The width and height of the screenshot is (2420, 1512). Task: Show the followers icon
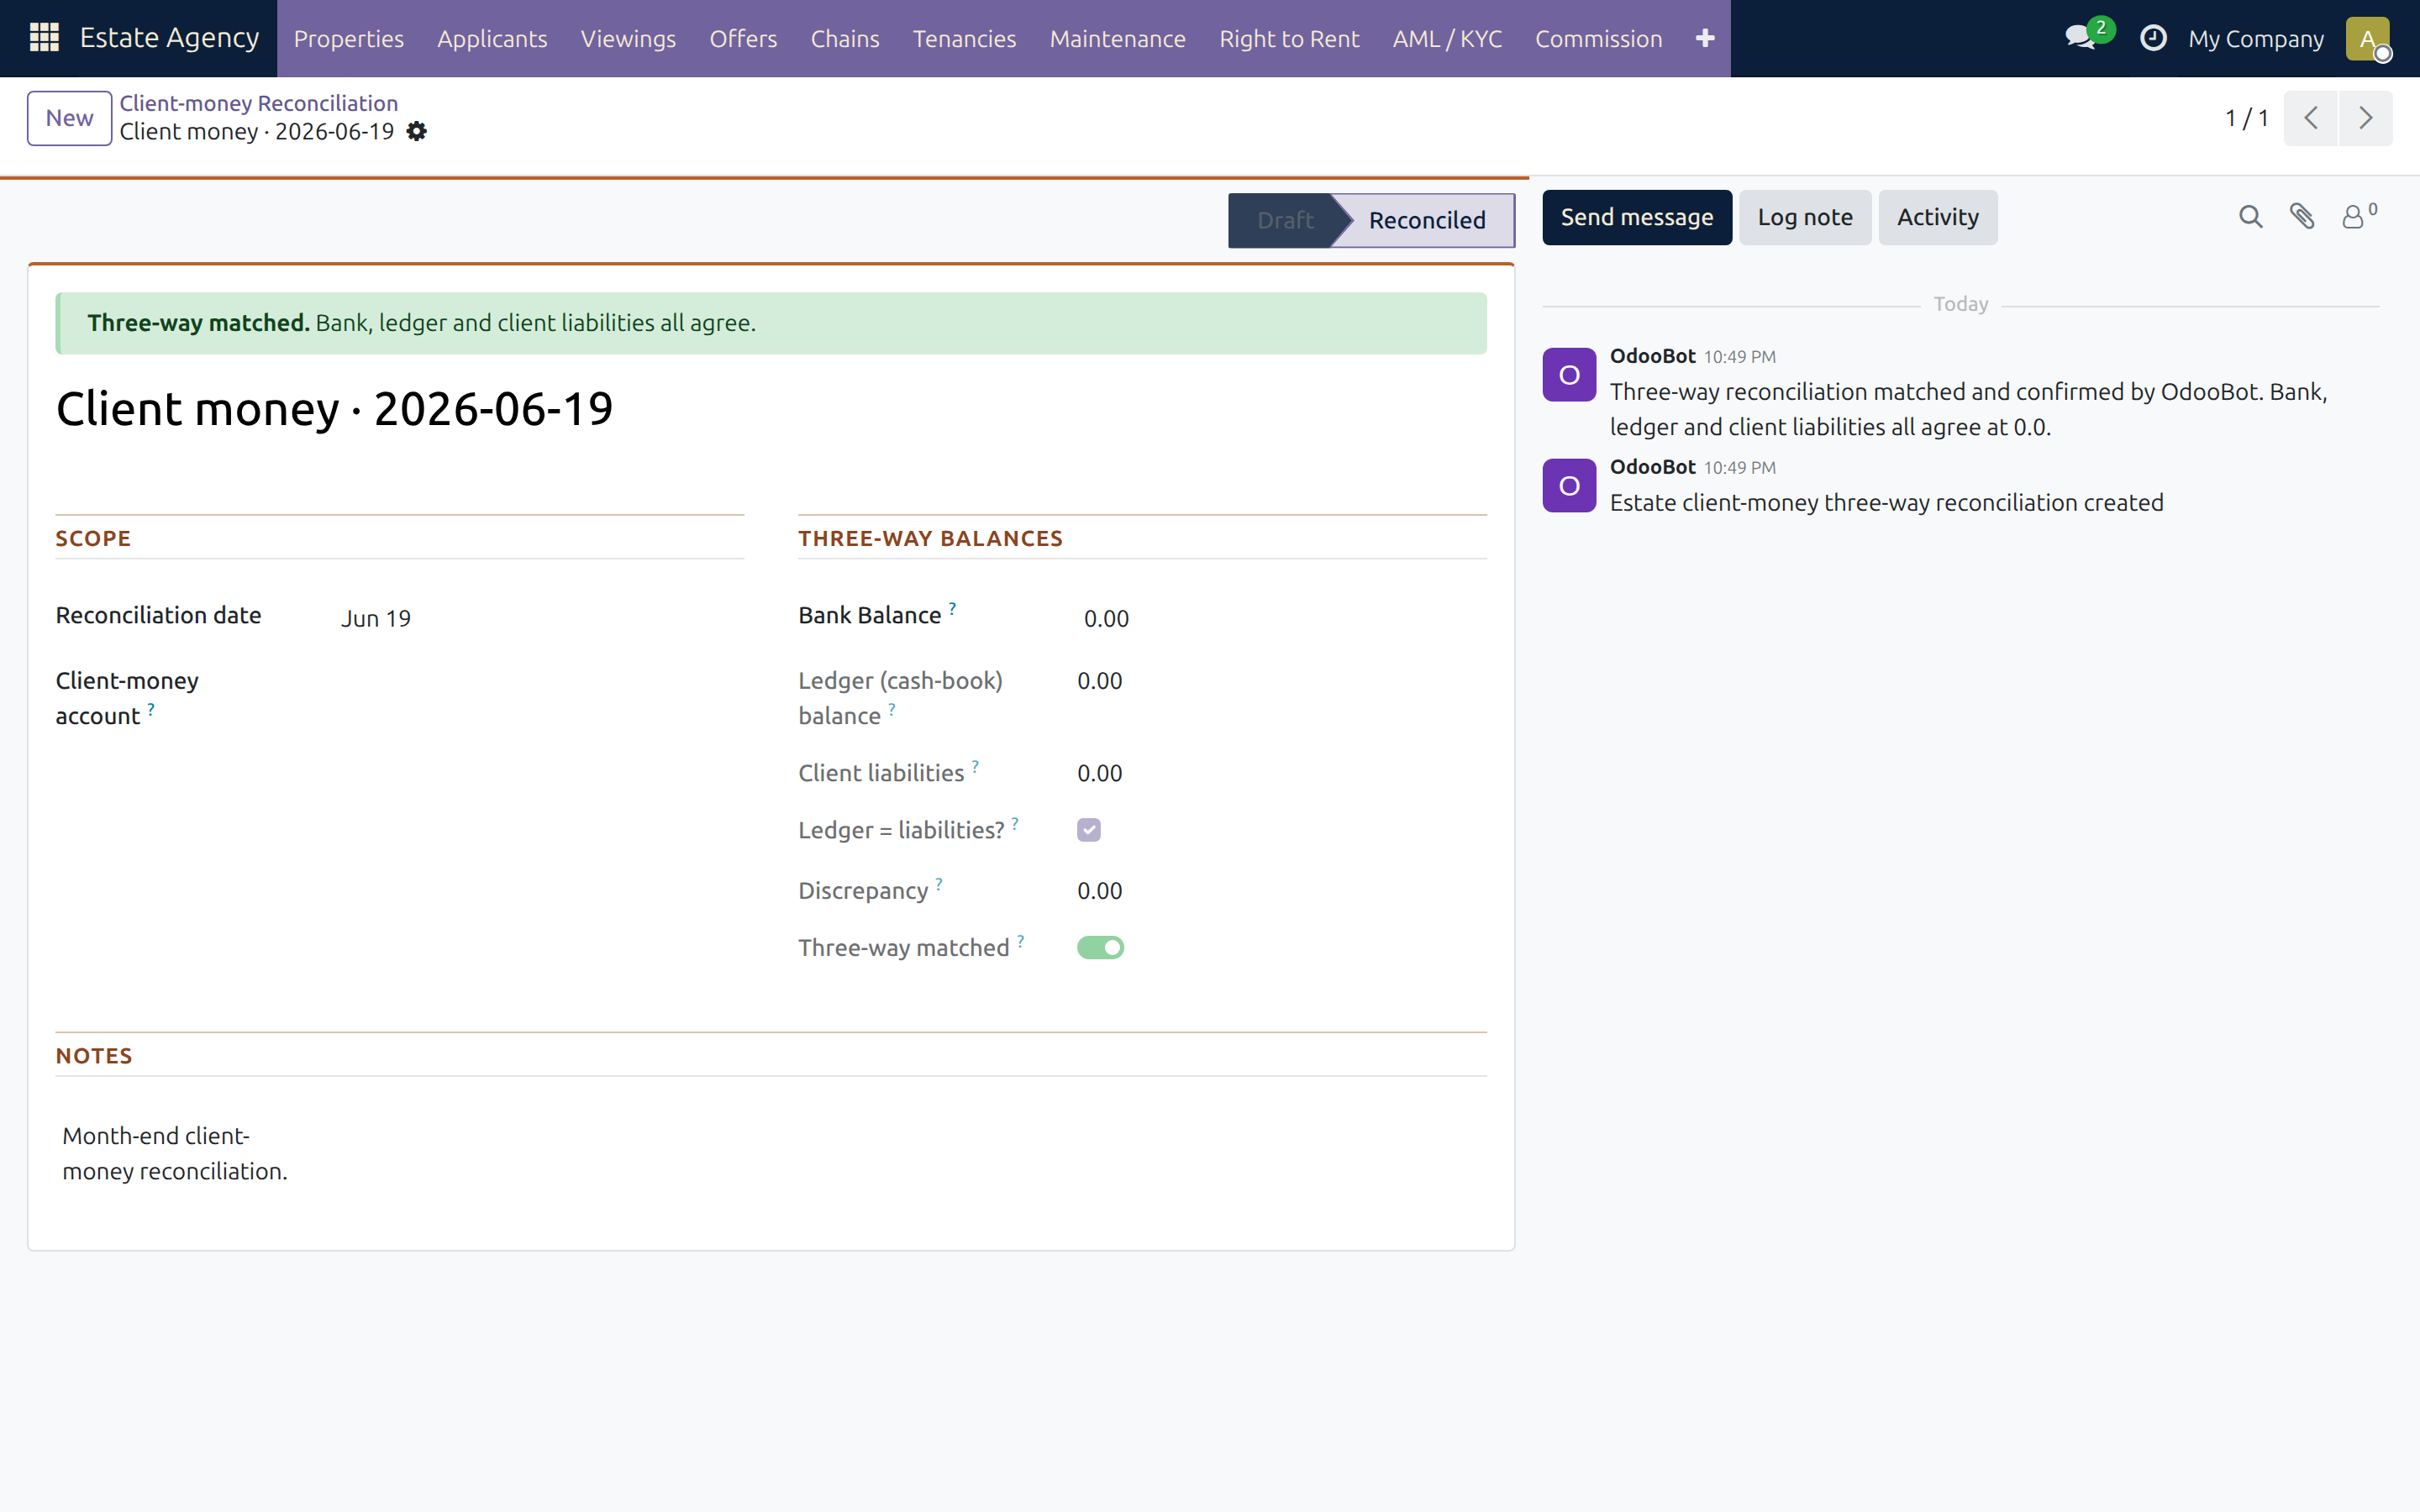click(2359, 216)
